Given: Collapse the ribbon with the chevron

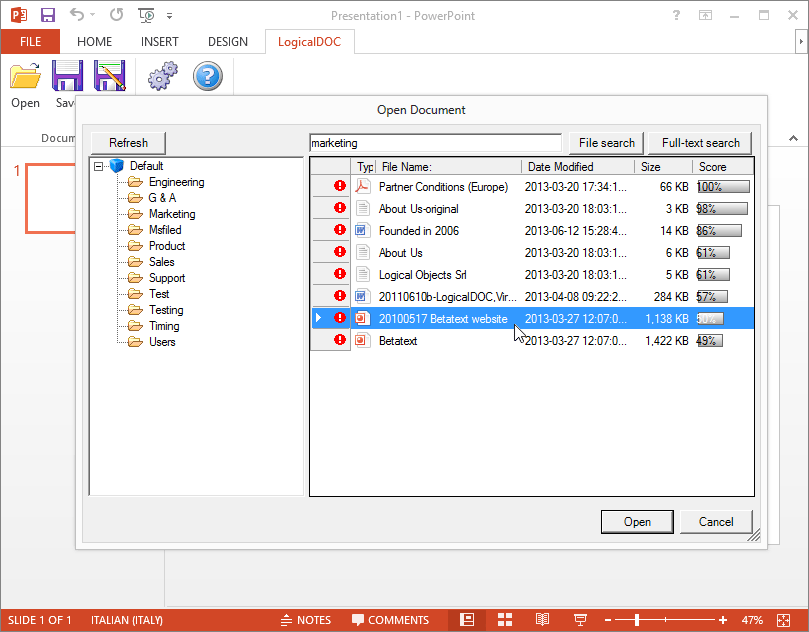Looking at the screenshot, I should point(794,138).
